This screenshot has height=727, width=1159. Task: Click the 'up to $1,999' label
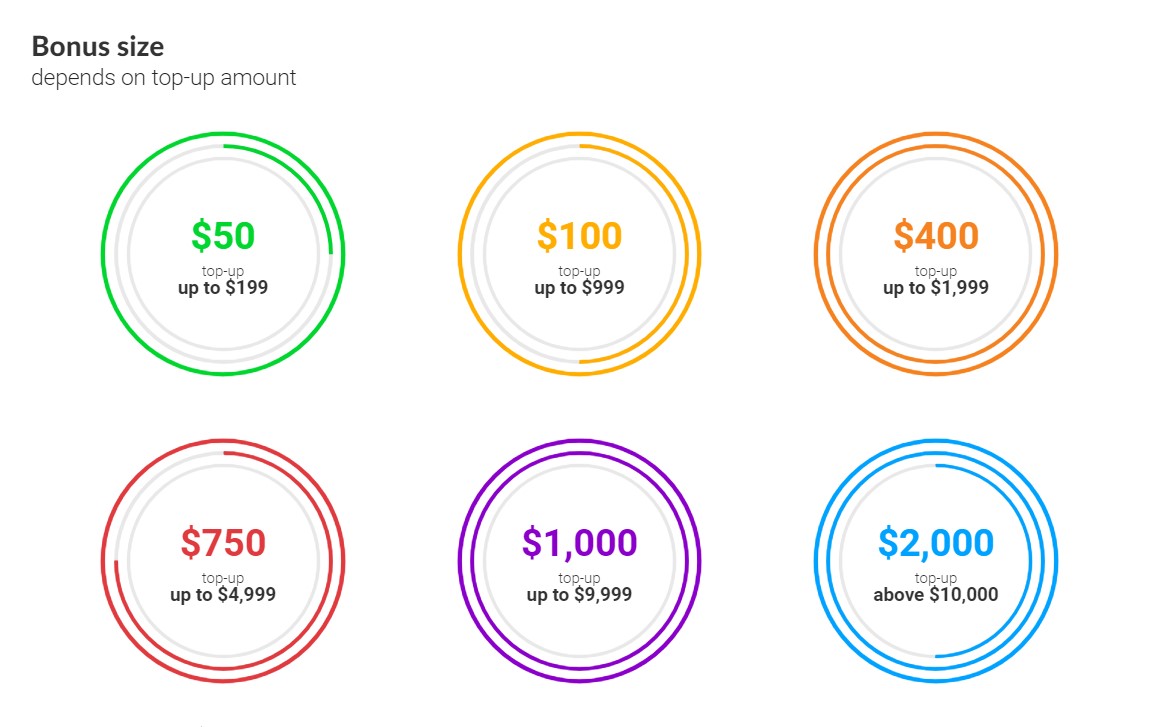(x=936, y=287)
